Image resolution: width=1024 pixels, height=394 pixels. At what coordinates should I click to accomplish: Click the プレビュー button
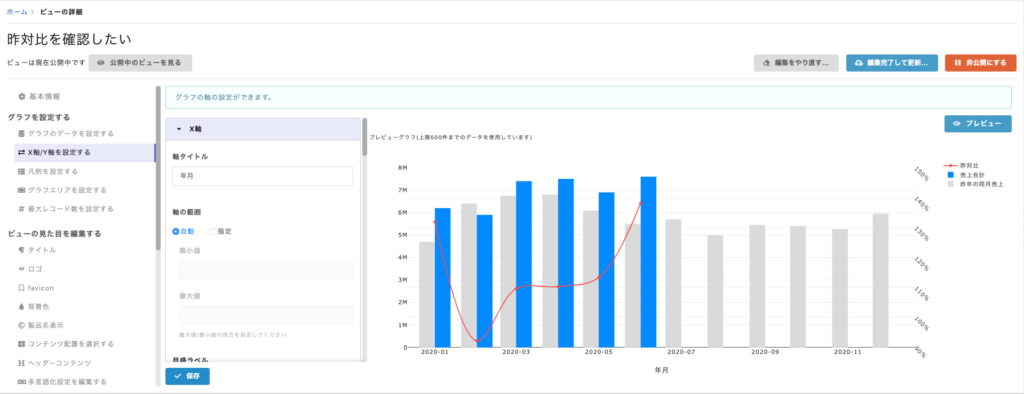978,123
